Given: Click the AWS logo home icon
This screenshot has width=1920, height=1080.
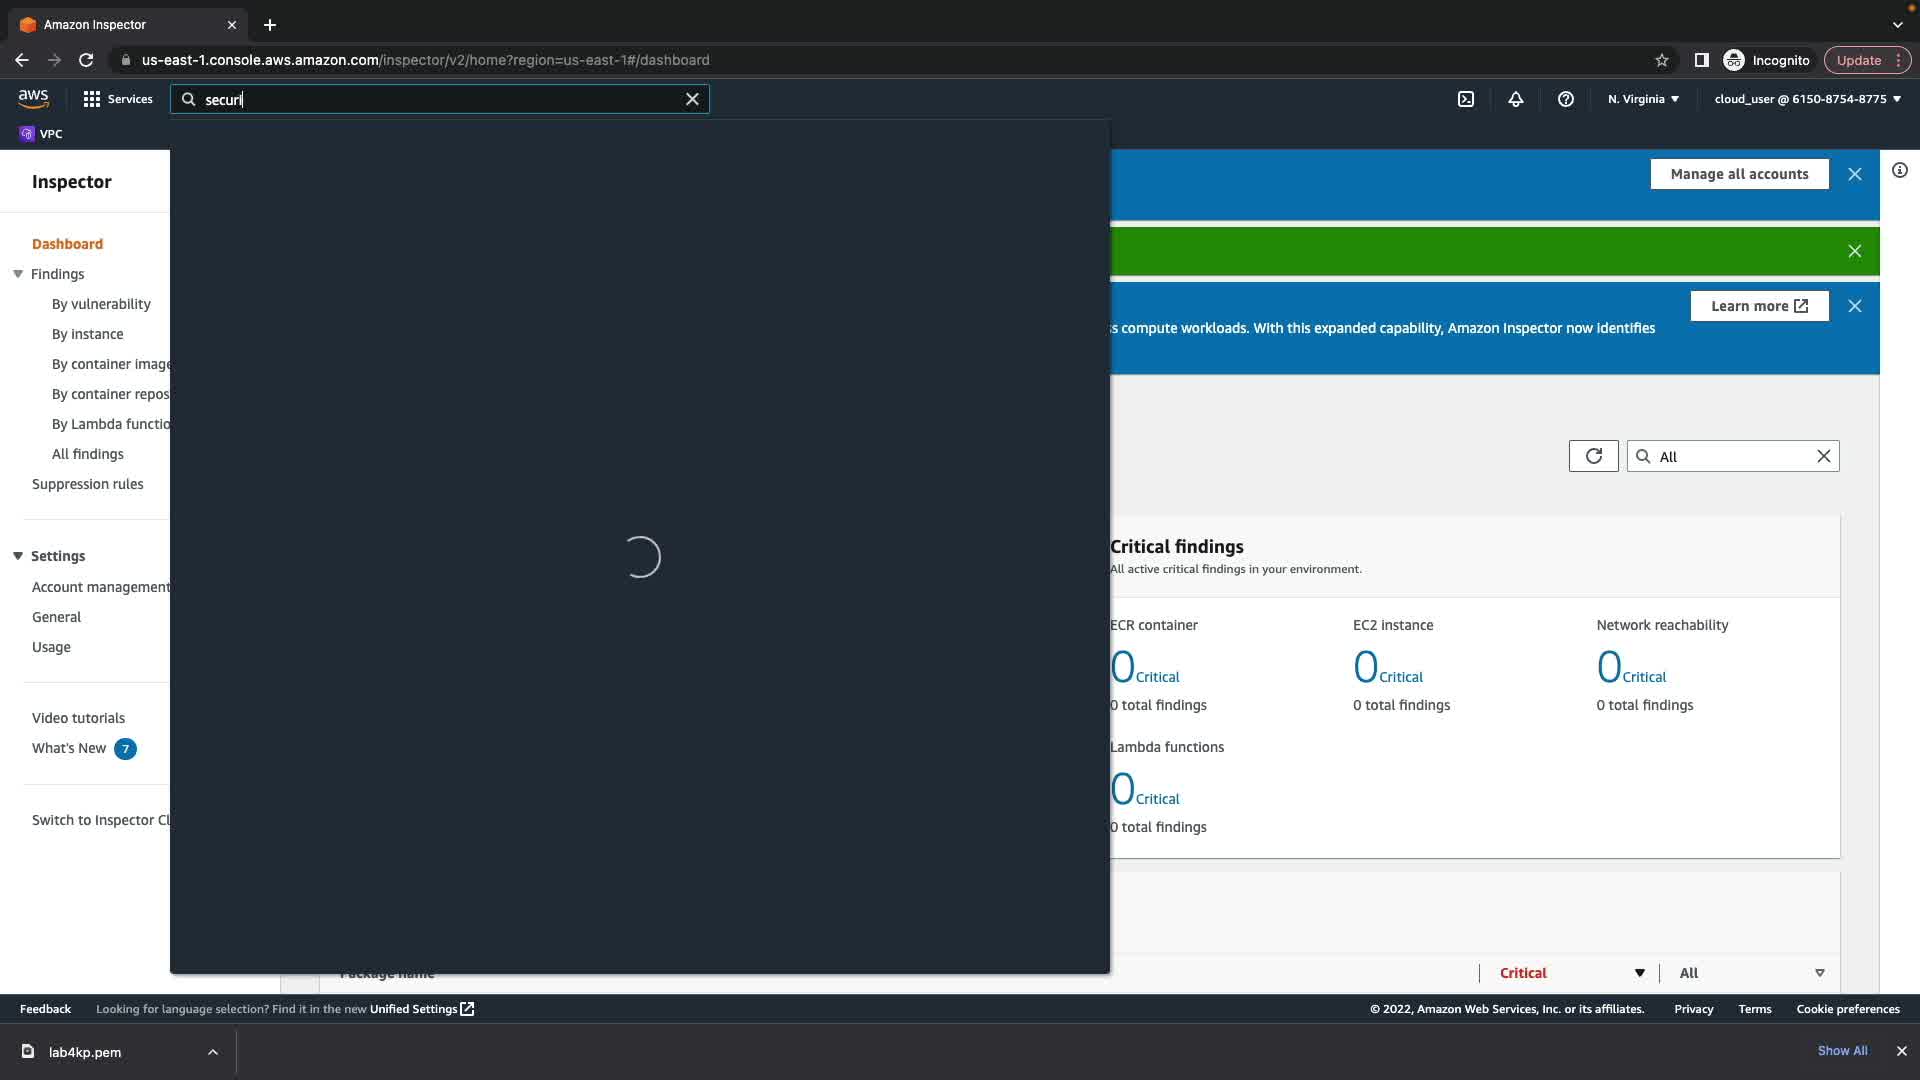Looking at the screenshot, I should (x=33, y=98).
